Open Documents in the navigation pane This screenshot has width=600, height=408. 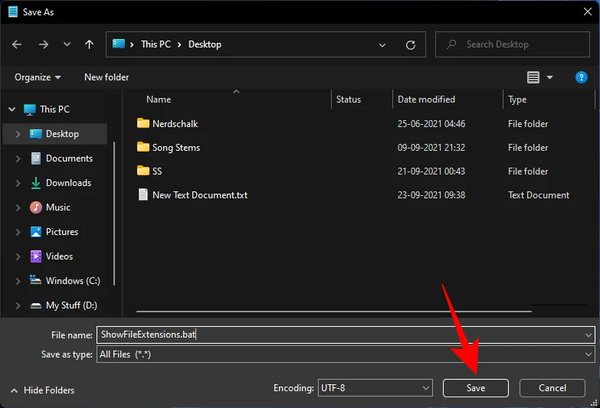[x=69, y=158]
